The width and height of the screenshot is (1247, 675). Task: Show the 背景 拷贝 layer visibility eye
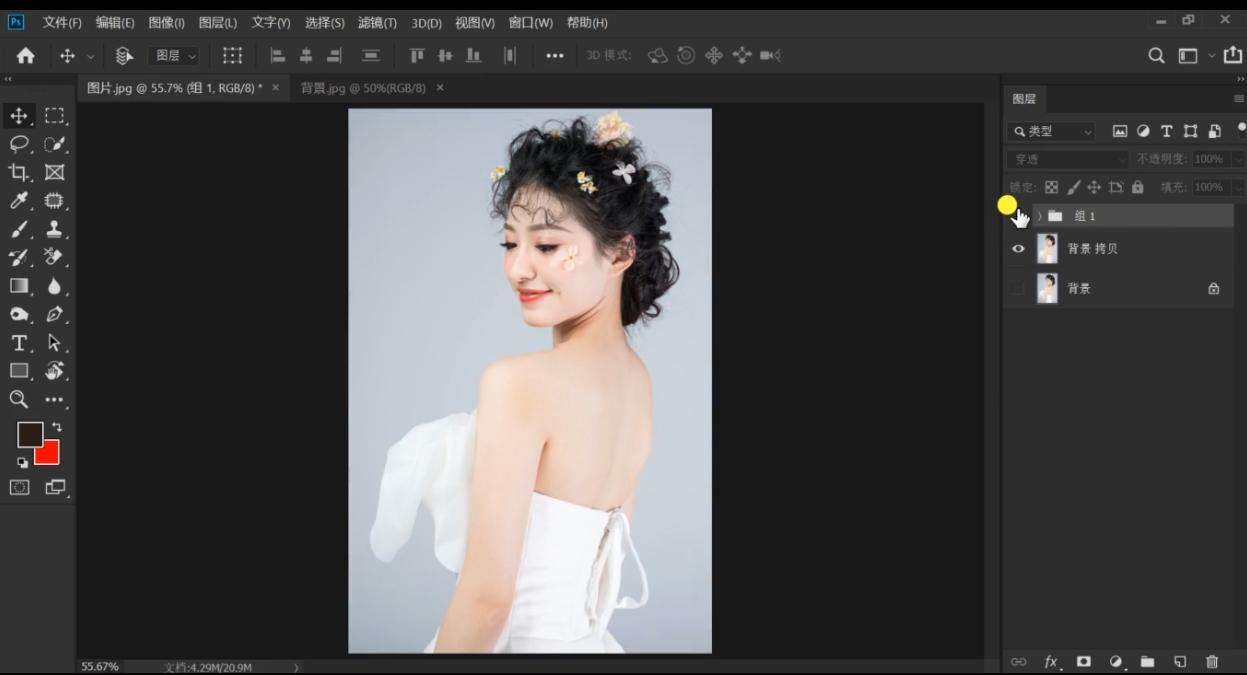[x=1018, y=248]
